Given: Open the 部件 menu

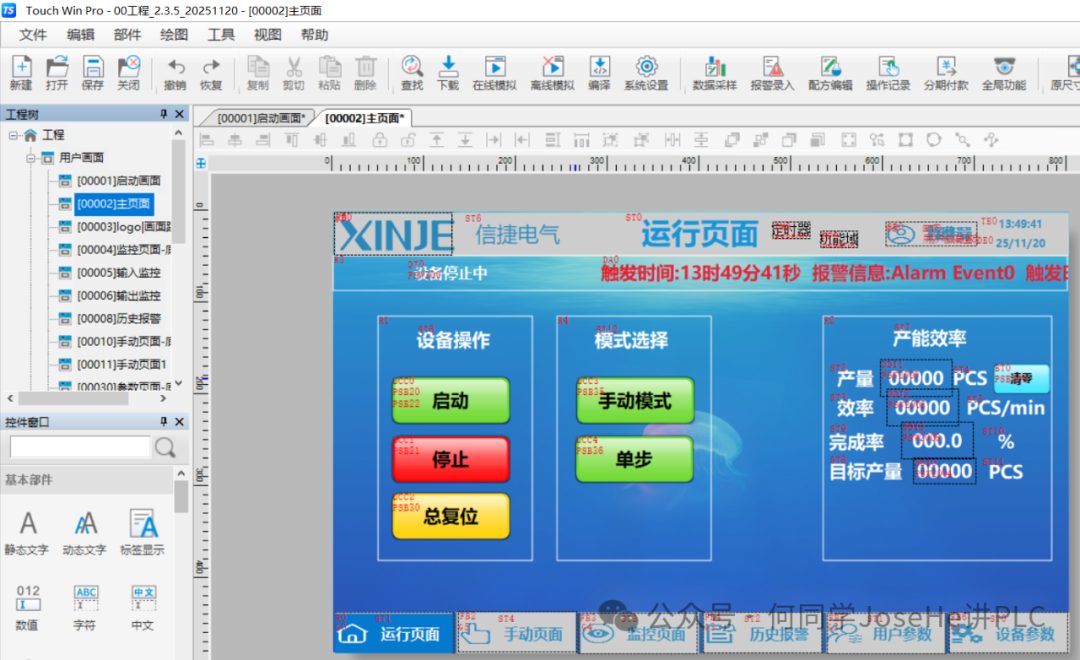Looking at the screenshot, I should click(127, 34).
